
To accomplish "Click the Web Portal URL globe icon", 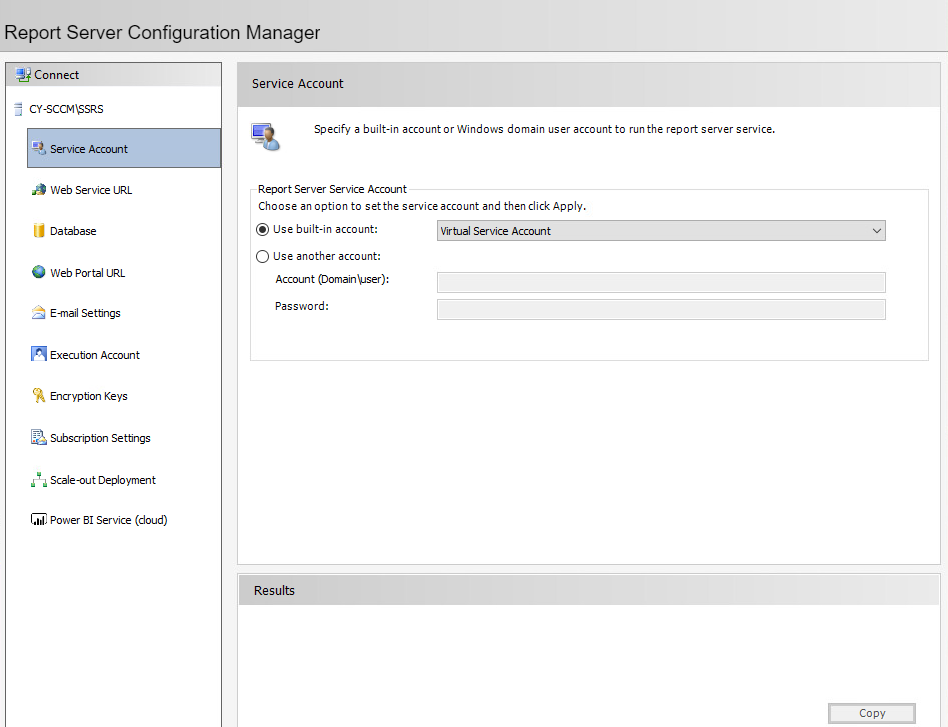I will (39, 272).
